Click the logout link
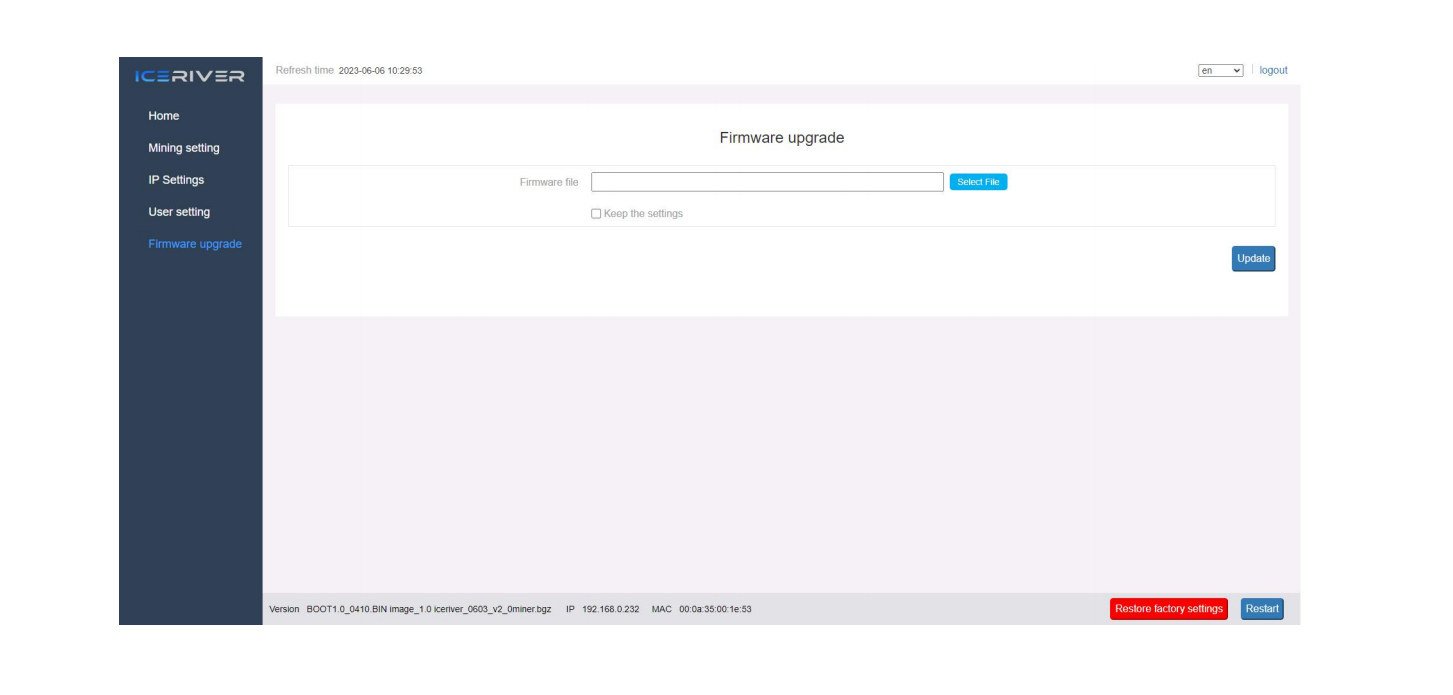Screen dimensions: 1453x695 coord(1273,70)
